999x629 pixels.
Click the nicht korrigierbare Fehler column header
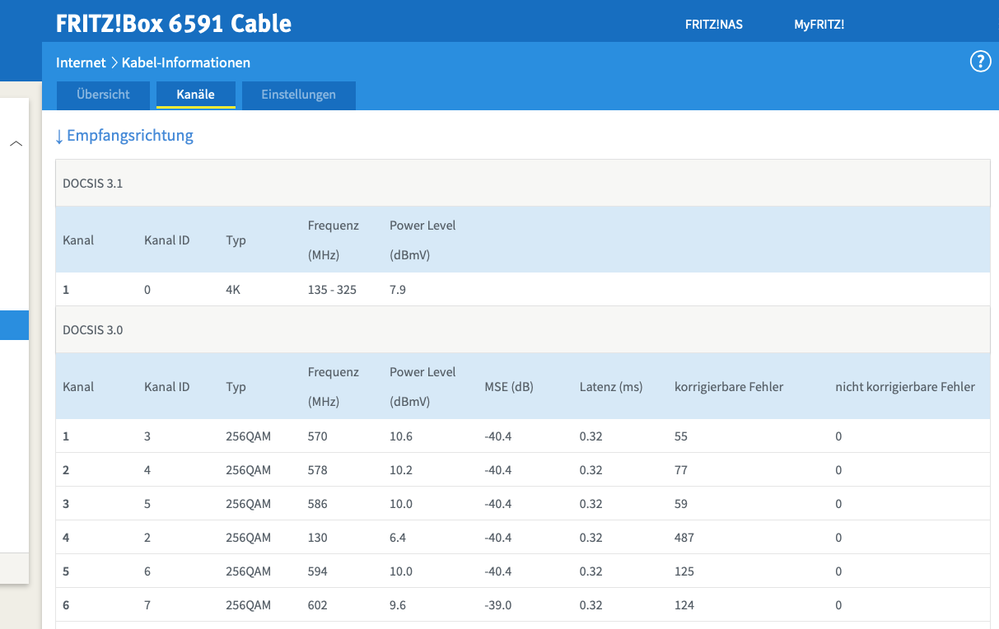904,386
